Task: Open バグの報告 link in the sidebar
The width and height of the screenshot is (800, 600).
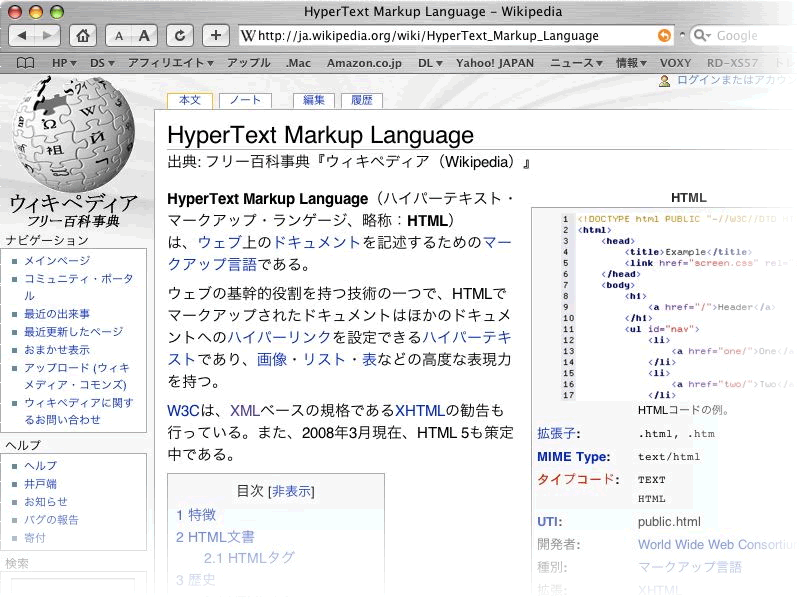Action: [x=52, y=519]
